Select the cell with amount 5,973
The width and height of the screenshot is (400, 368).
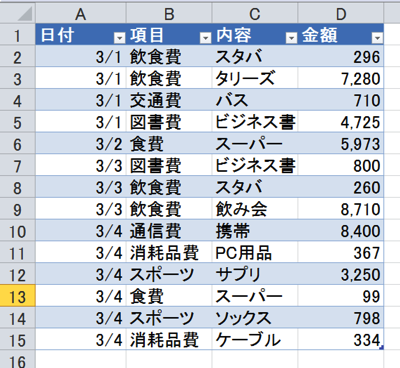coord(341,144)
